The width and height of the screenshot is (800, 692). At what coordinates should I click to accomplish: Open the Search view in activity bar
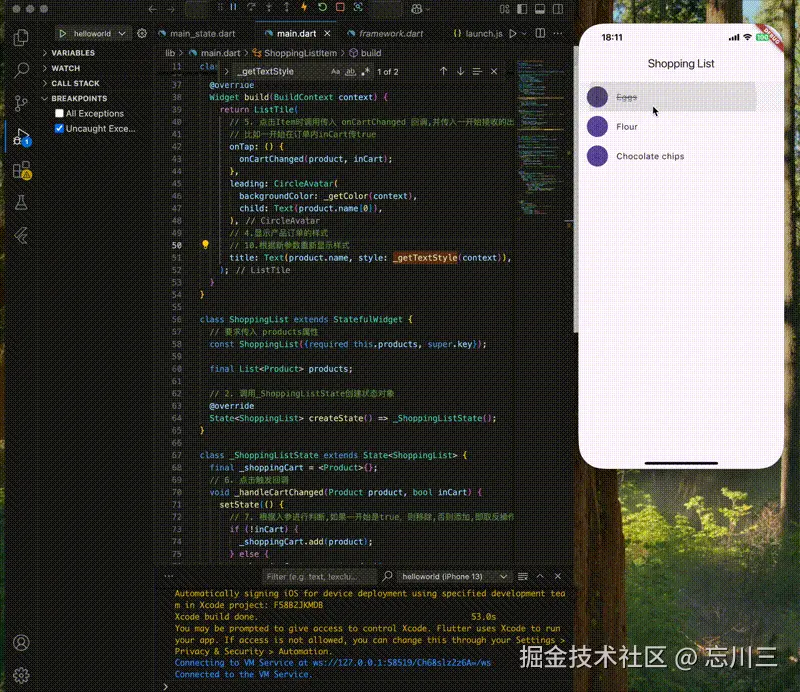coord(21,70)
